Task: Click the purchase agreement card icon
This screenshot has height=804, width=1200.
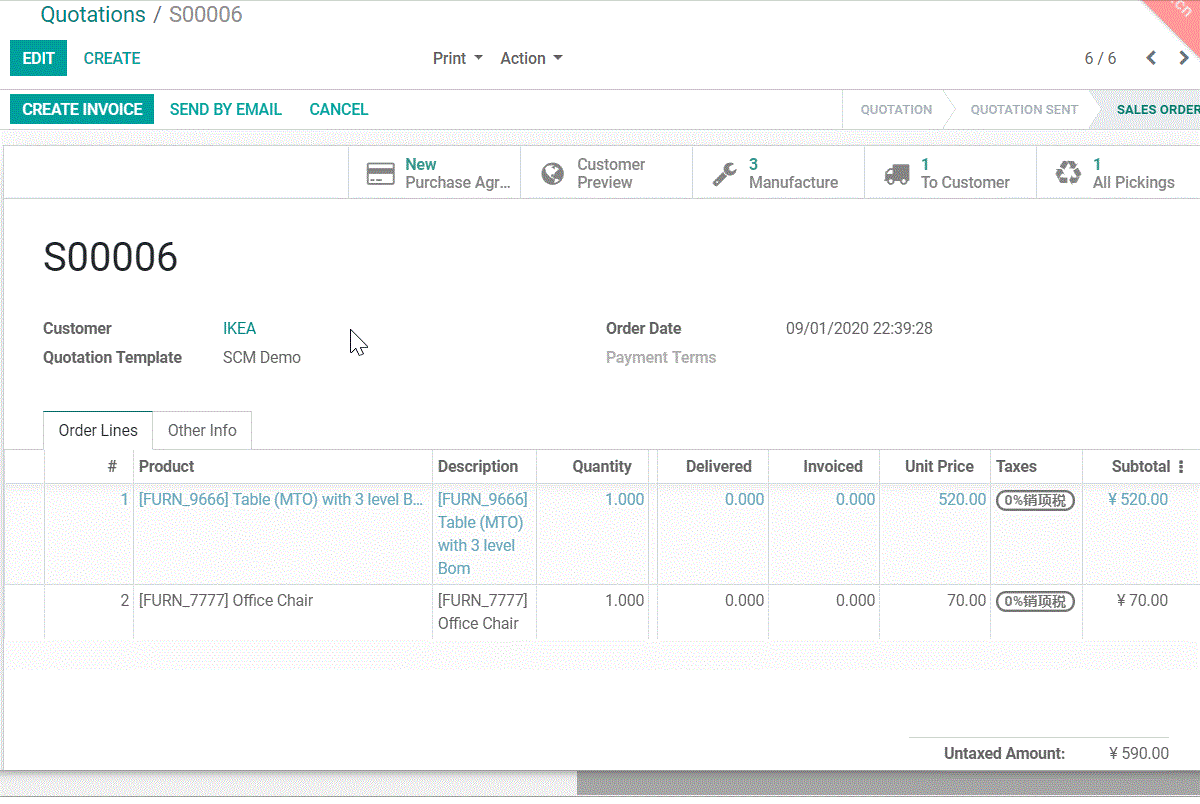Action: tap(380, 174)
